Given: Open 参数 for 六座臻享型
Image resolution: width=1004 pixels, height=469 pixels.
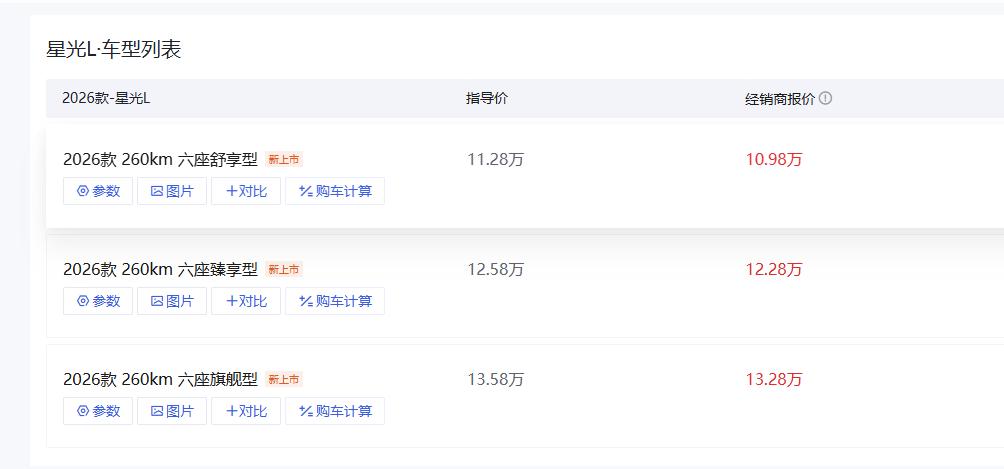Looking at the screenshot, I should pos(98,301).
